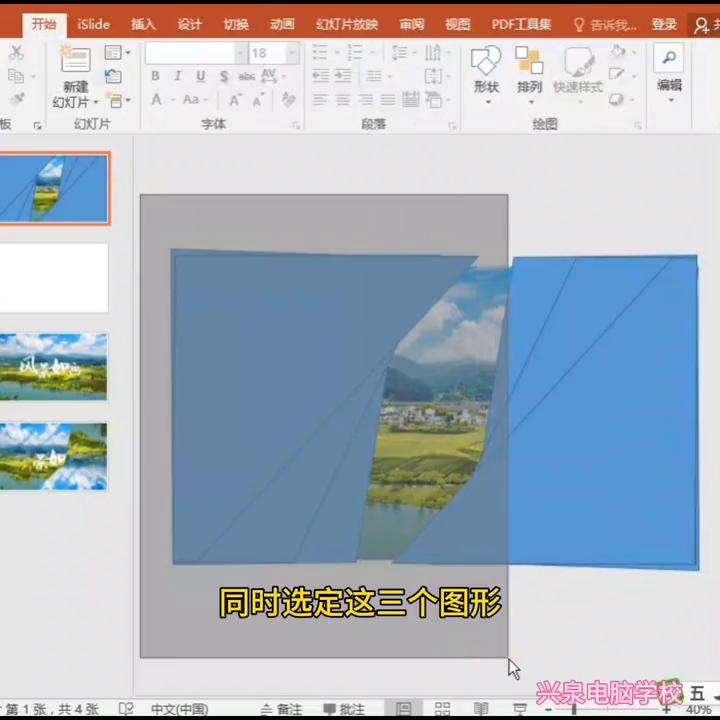
Task: Switch to the 开始 Home tab
Action: [x=44, y=24]
